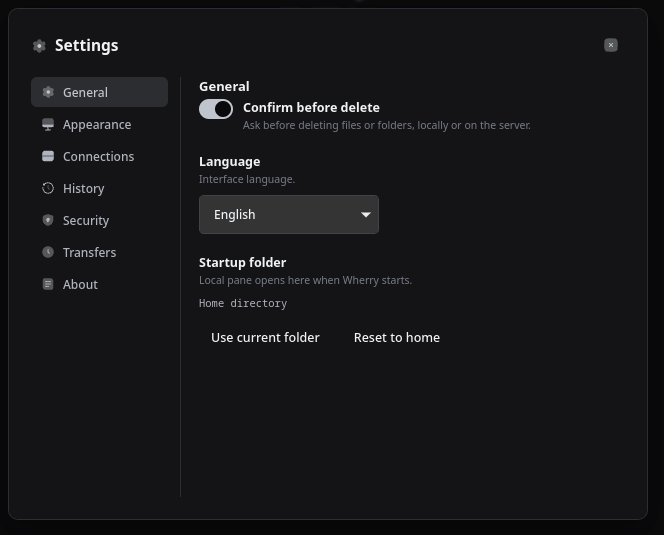Click Use current folder button
Viewport: 664px width, 535px height.
[x=265, y=337]
